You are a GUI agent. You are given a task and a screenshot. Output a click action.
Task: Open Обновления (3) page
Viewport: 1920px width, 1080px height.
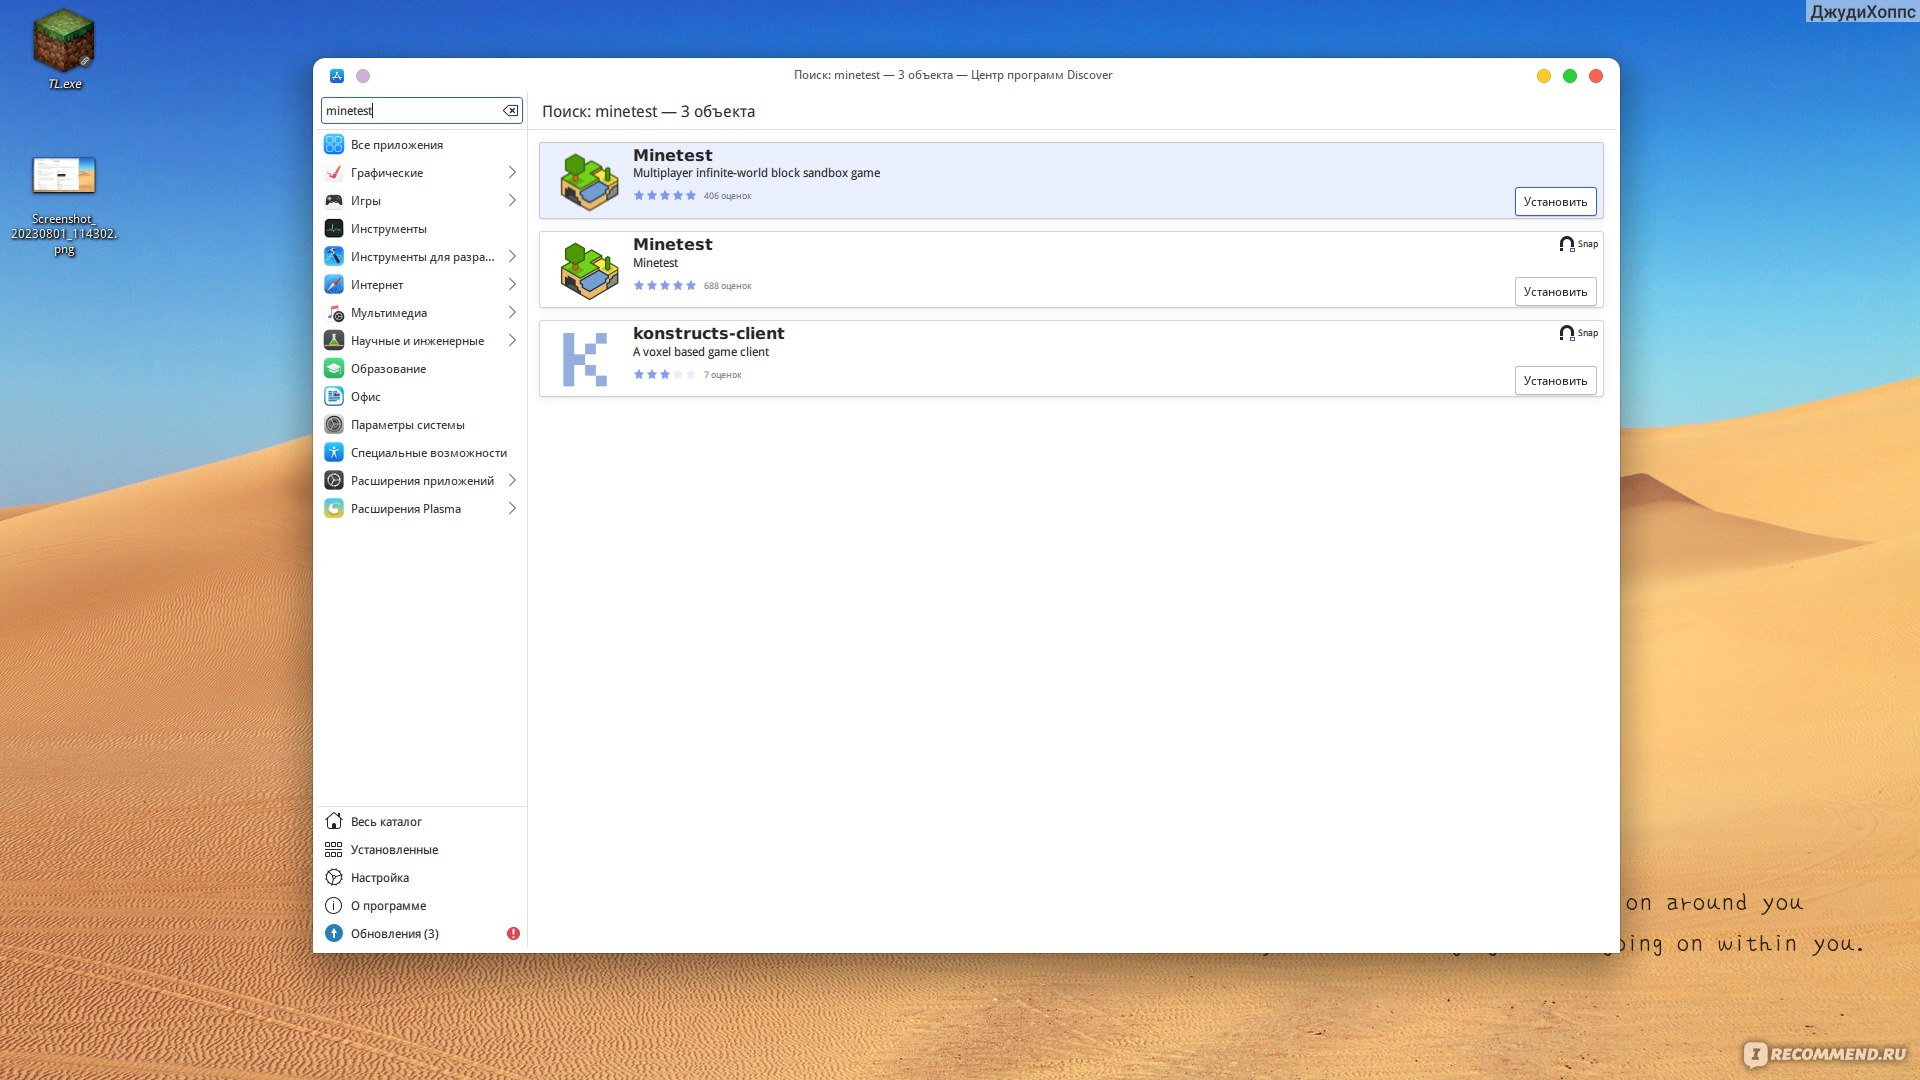click(x=421, y=934)
